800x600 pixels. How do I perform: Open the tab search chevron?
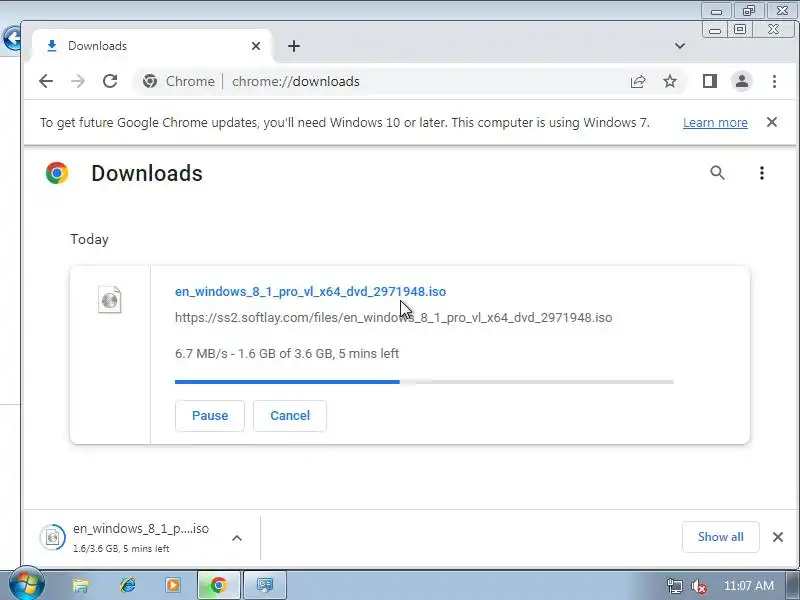[x=680, y=46]
